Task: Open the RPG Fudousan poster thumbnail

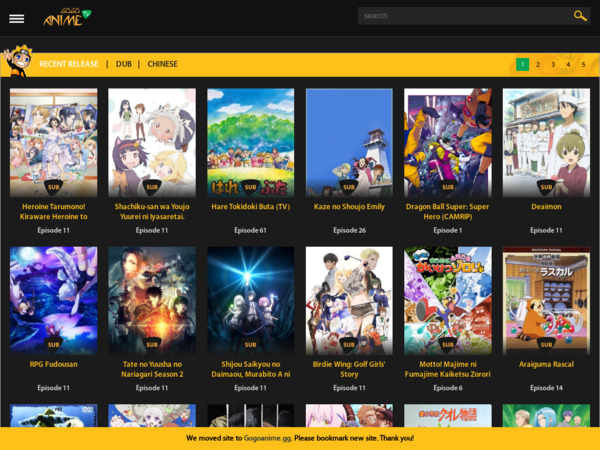Action: (x=54, y=300)
